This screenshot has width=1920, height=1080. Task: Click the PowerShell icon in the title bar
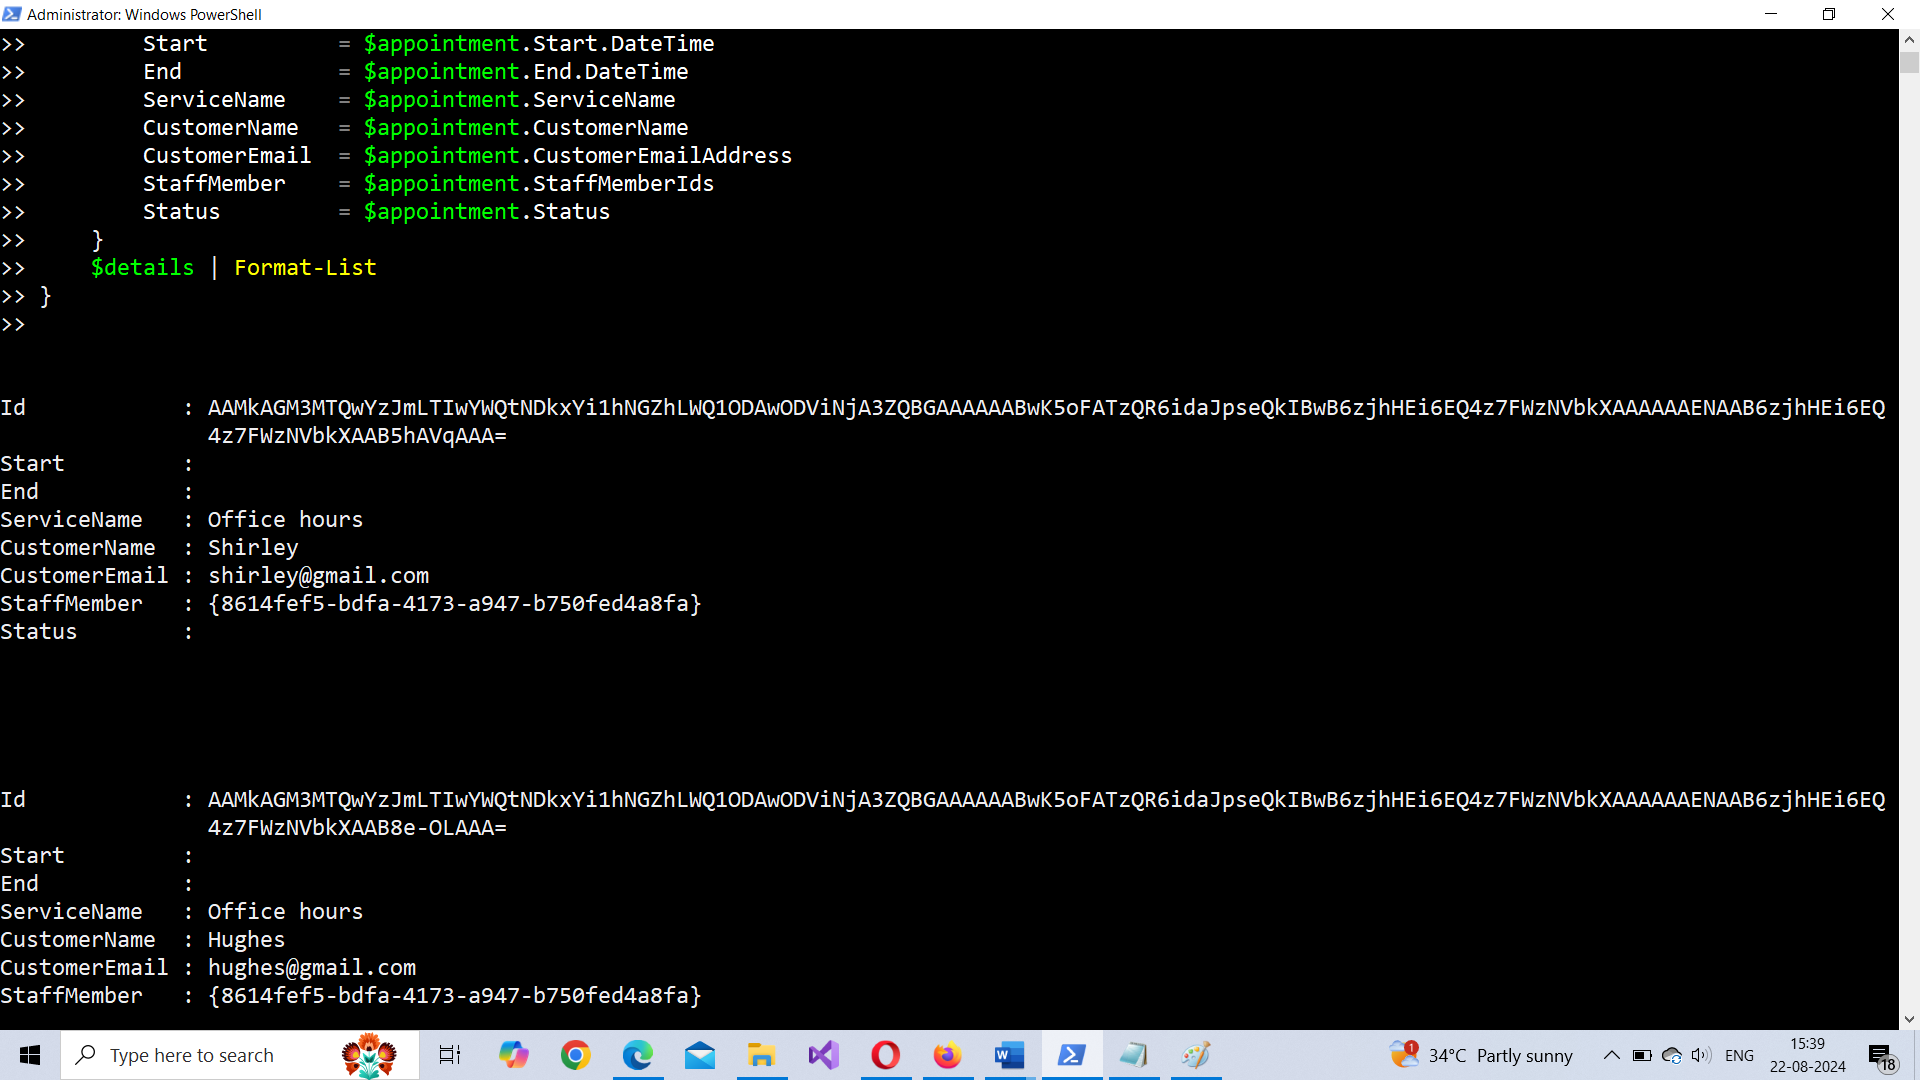click(x=12, y=14)
